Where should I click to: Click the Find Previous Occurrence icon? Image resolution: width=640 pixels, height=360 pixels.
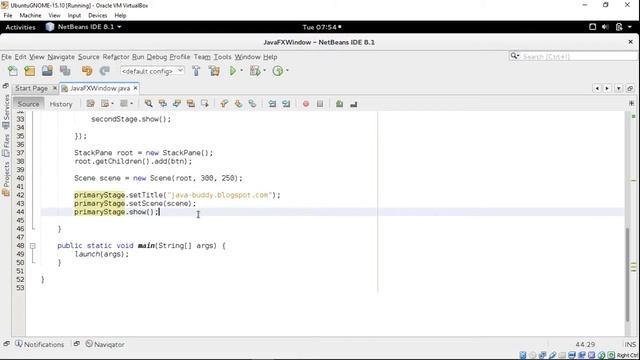coord(162,104)
